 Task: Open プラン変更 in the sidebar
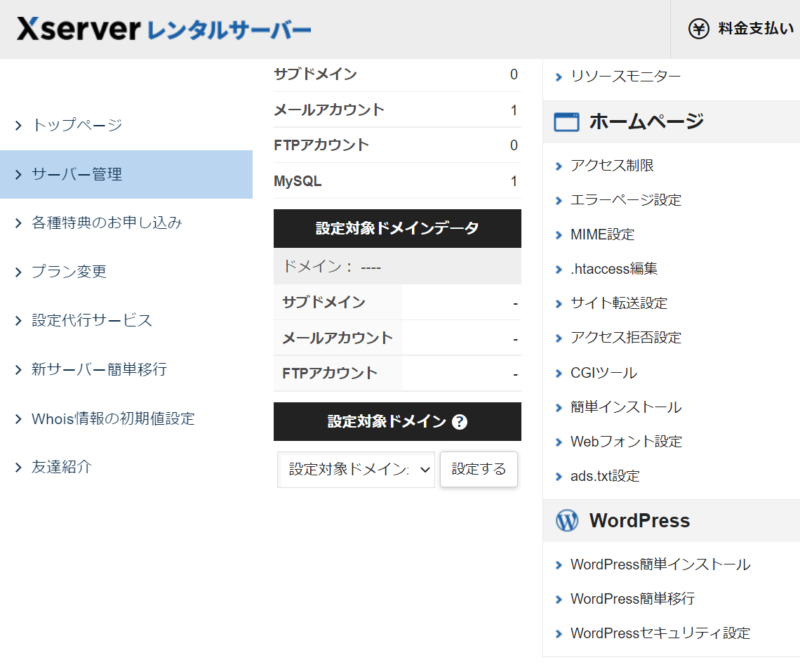[69, 271]
